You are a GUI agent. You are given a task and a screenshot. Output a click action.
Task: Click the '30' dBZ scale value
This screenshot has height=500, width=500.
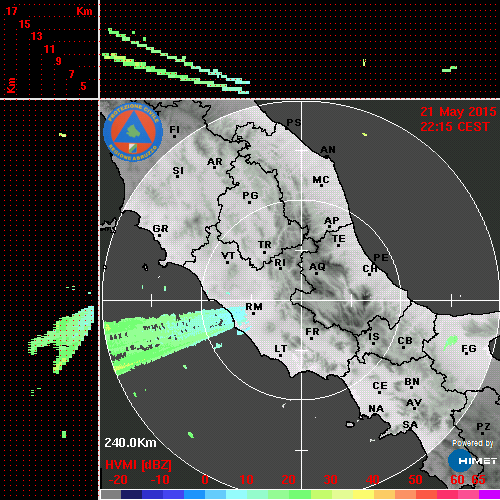click(330, 480)
